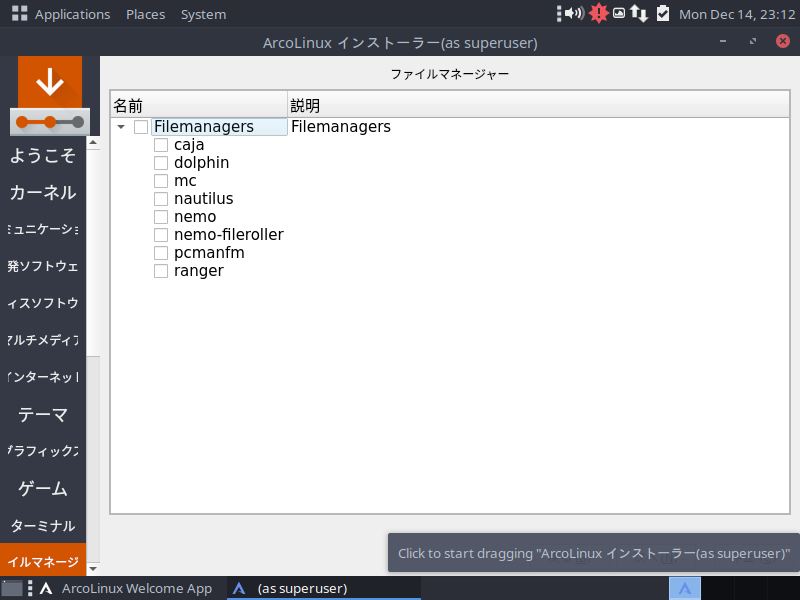Click the 説明 column header
The width and height of the screenshot is (800, 600).
(x=538, y=105)
